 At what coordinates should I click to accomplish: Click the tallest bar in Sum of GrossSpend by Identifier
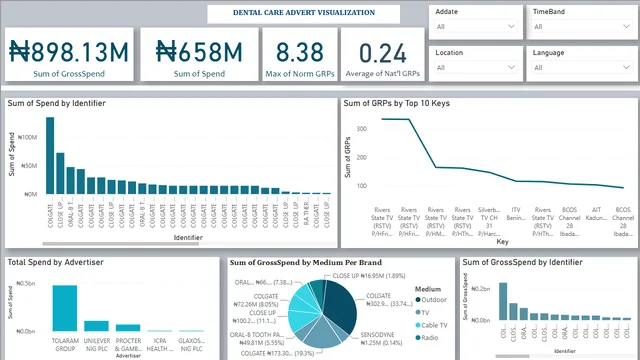click(x=503, y=301)
